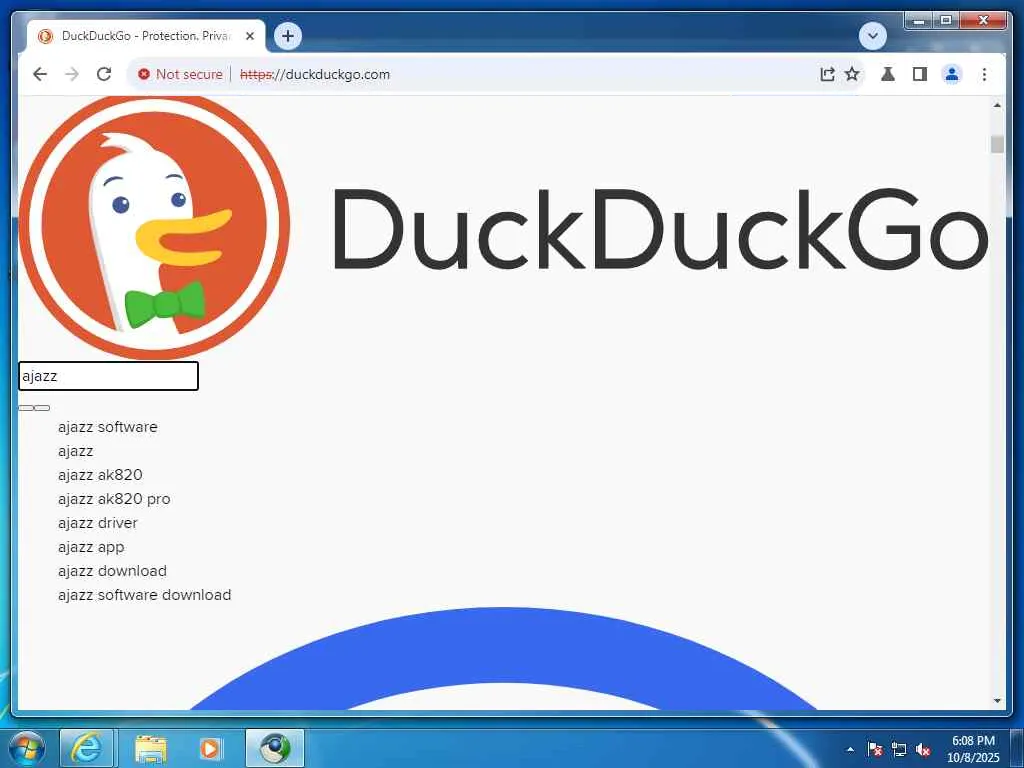Screen dimensions: 1024x768
Task: Open the tab search dropdown chevron
Action: pos(872,36)
